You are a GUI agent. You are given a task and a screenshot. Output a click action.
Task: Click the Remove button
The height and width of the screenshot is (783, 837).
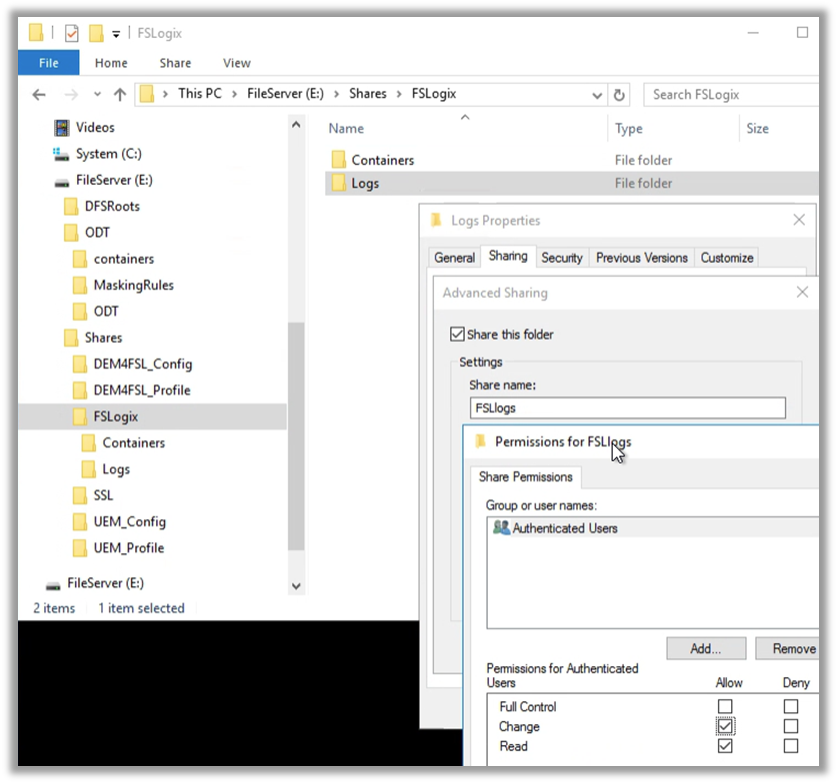pos(793,649)
